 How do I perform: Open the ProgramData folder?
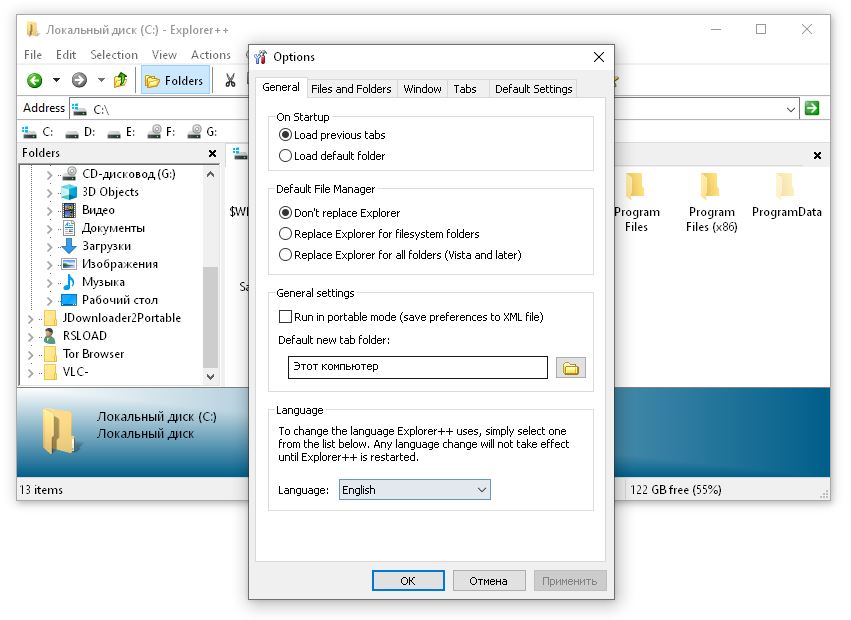point(786,195)
